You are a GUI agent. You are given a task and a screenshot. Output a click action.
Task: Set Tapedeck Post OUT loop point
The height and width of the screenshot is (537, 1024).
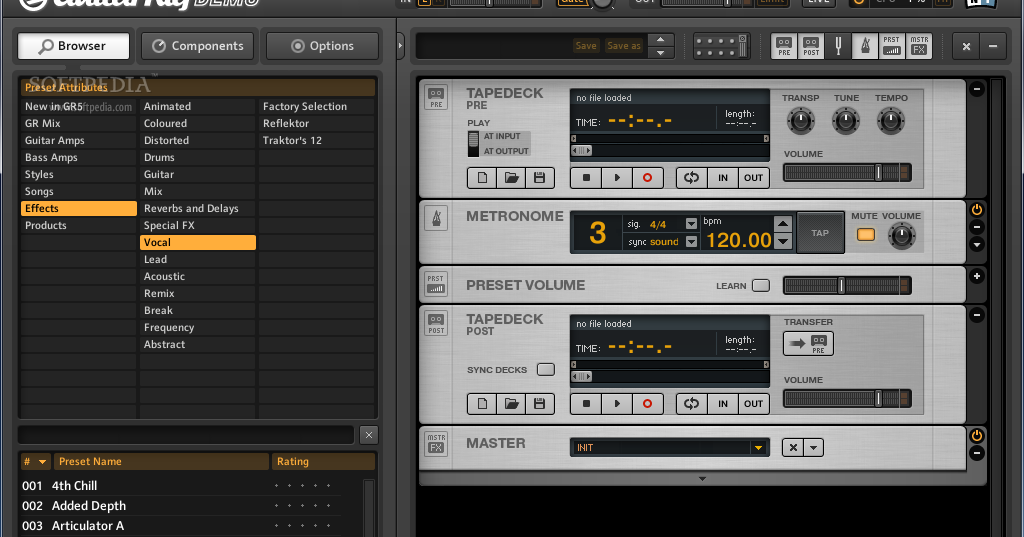point(753,404)
